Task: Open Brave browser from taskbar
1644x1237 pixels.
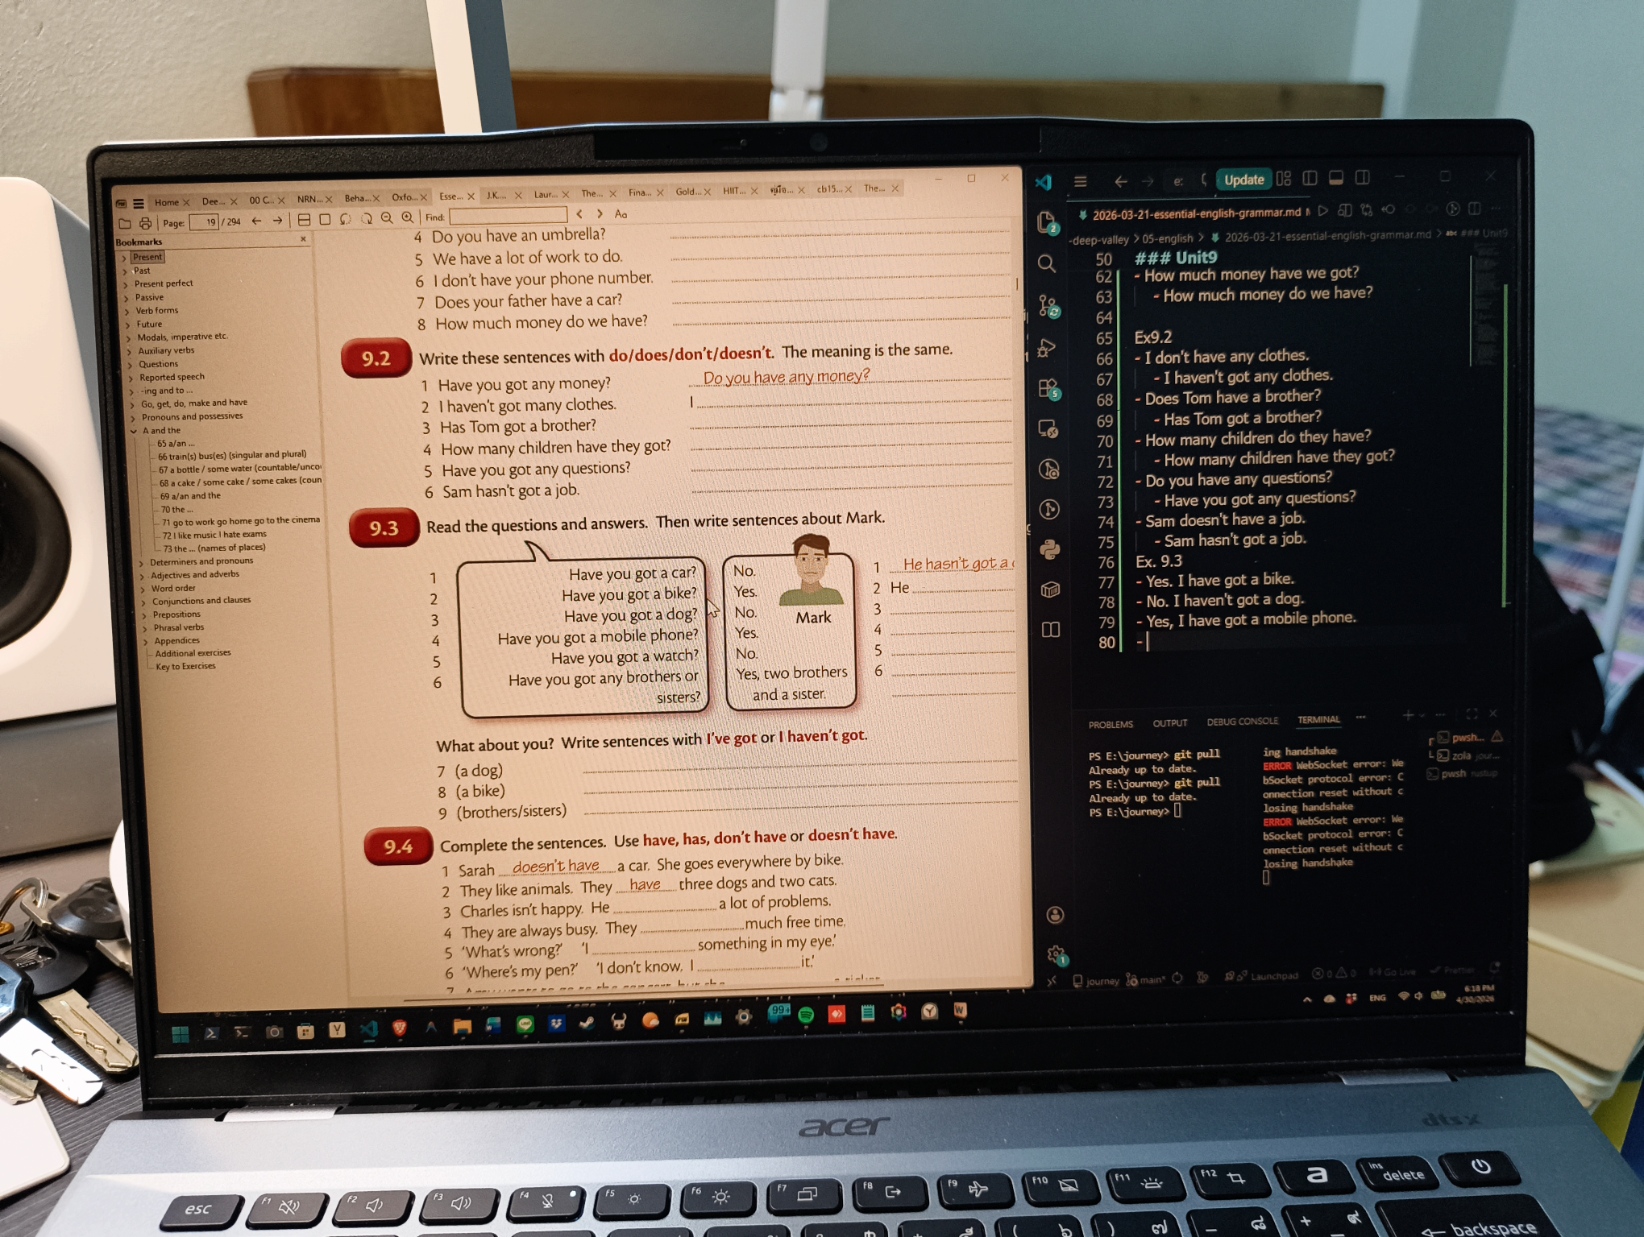Action: pyautogui.click(x=399, y=1027)
